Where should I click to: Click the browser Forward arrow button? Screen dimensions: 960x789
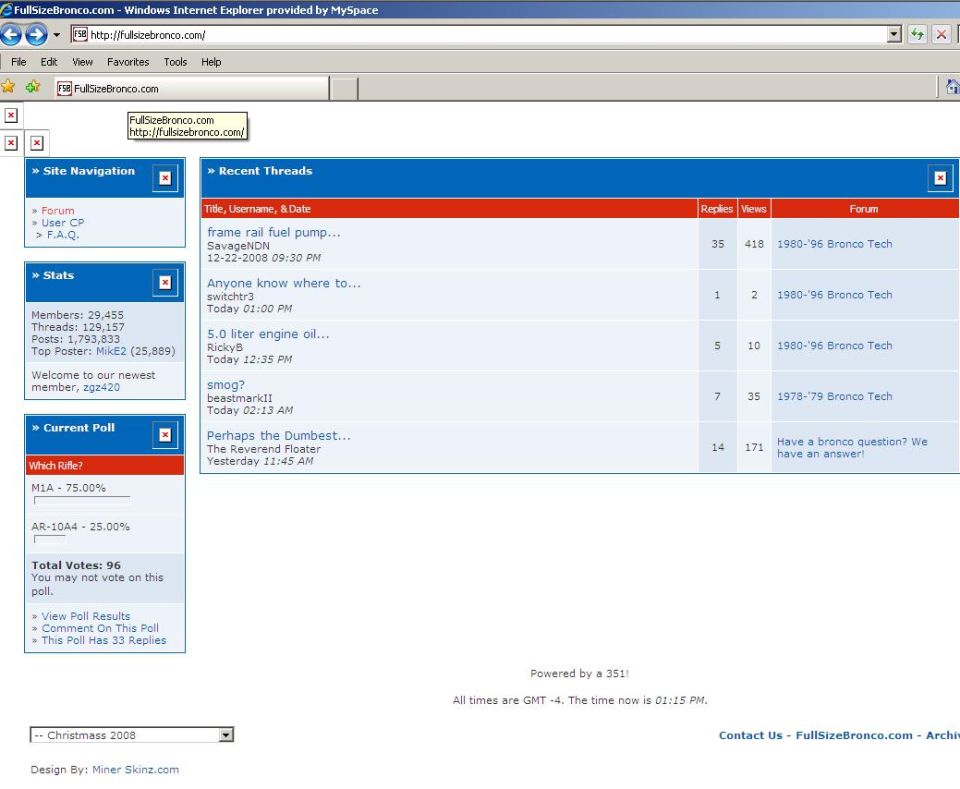tap(36, 35)
